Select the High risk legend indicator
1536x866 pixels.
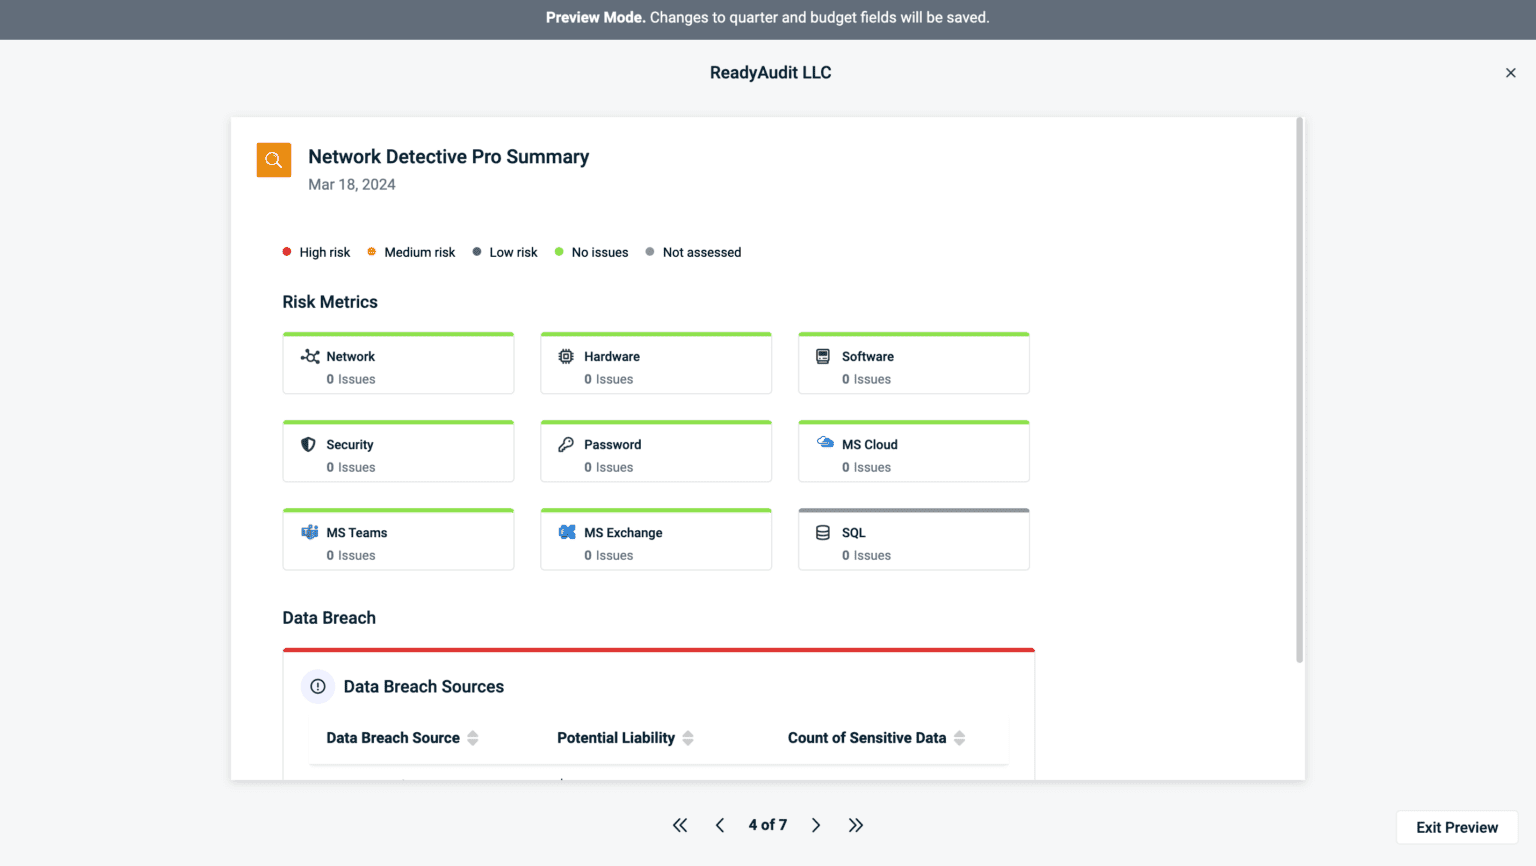pyautogui.click(x=286, y=251)
